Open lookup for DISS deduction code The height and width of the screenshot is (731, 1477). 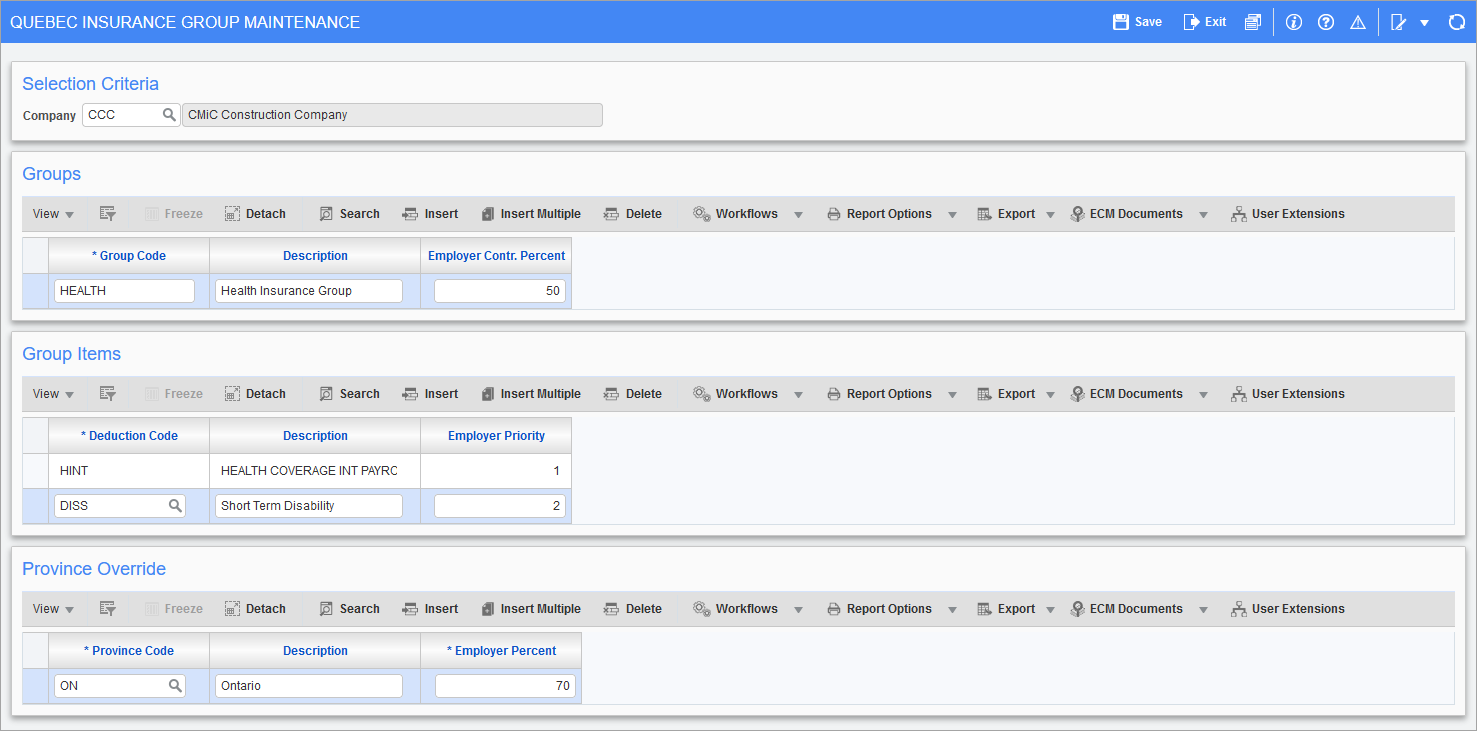tap(175, 506)
